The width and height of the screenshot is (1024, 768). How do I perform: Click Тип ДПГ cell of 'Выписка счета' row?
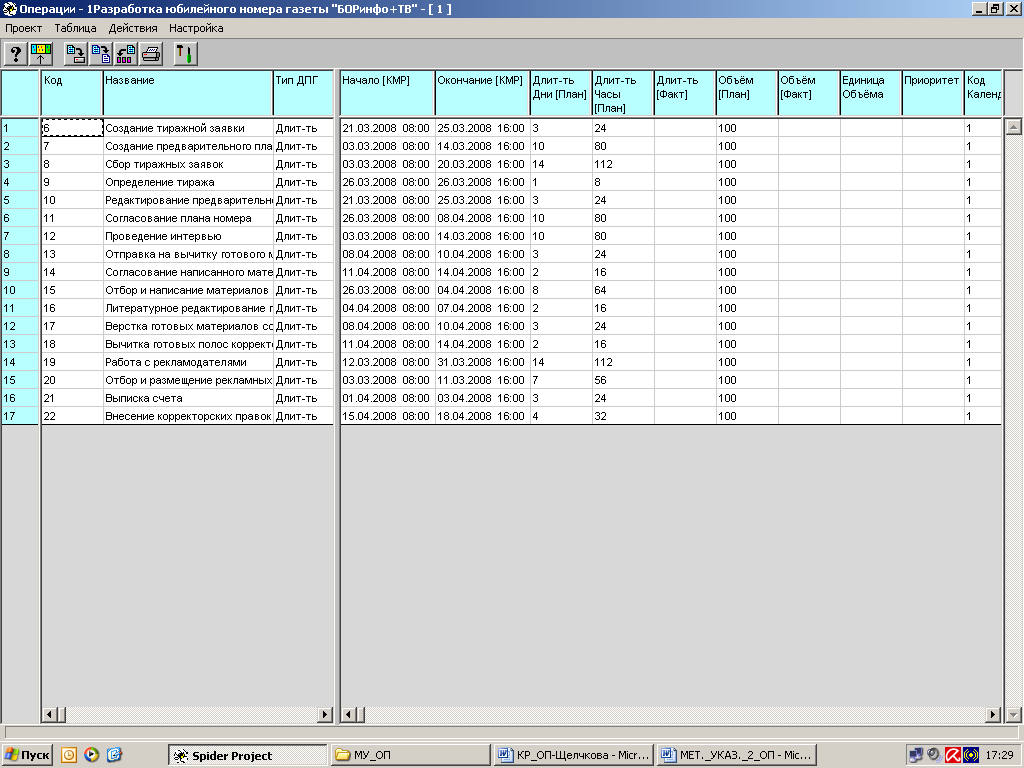pos(303,398)
